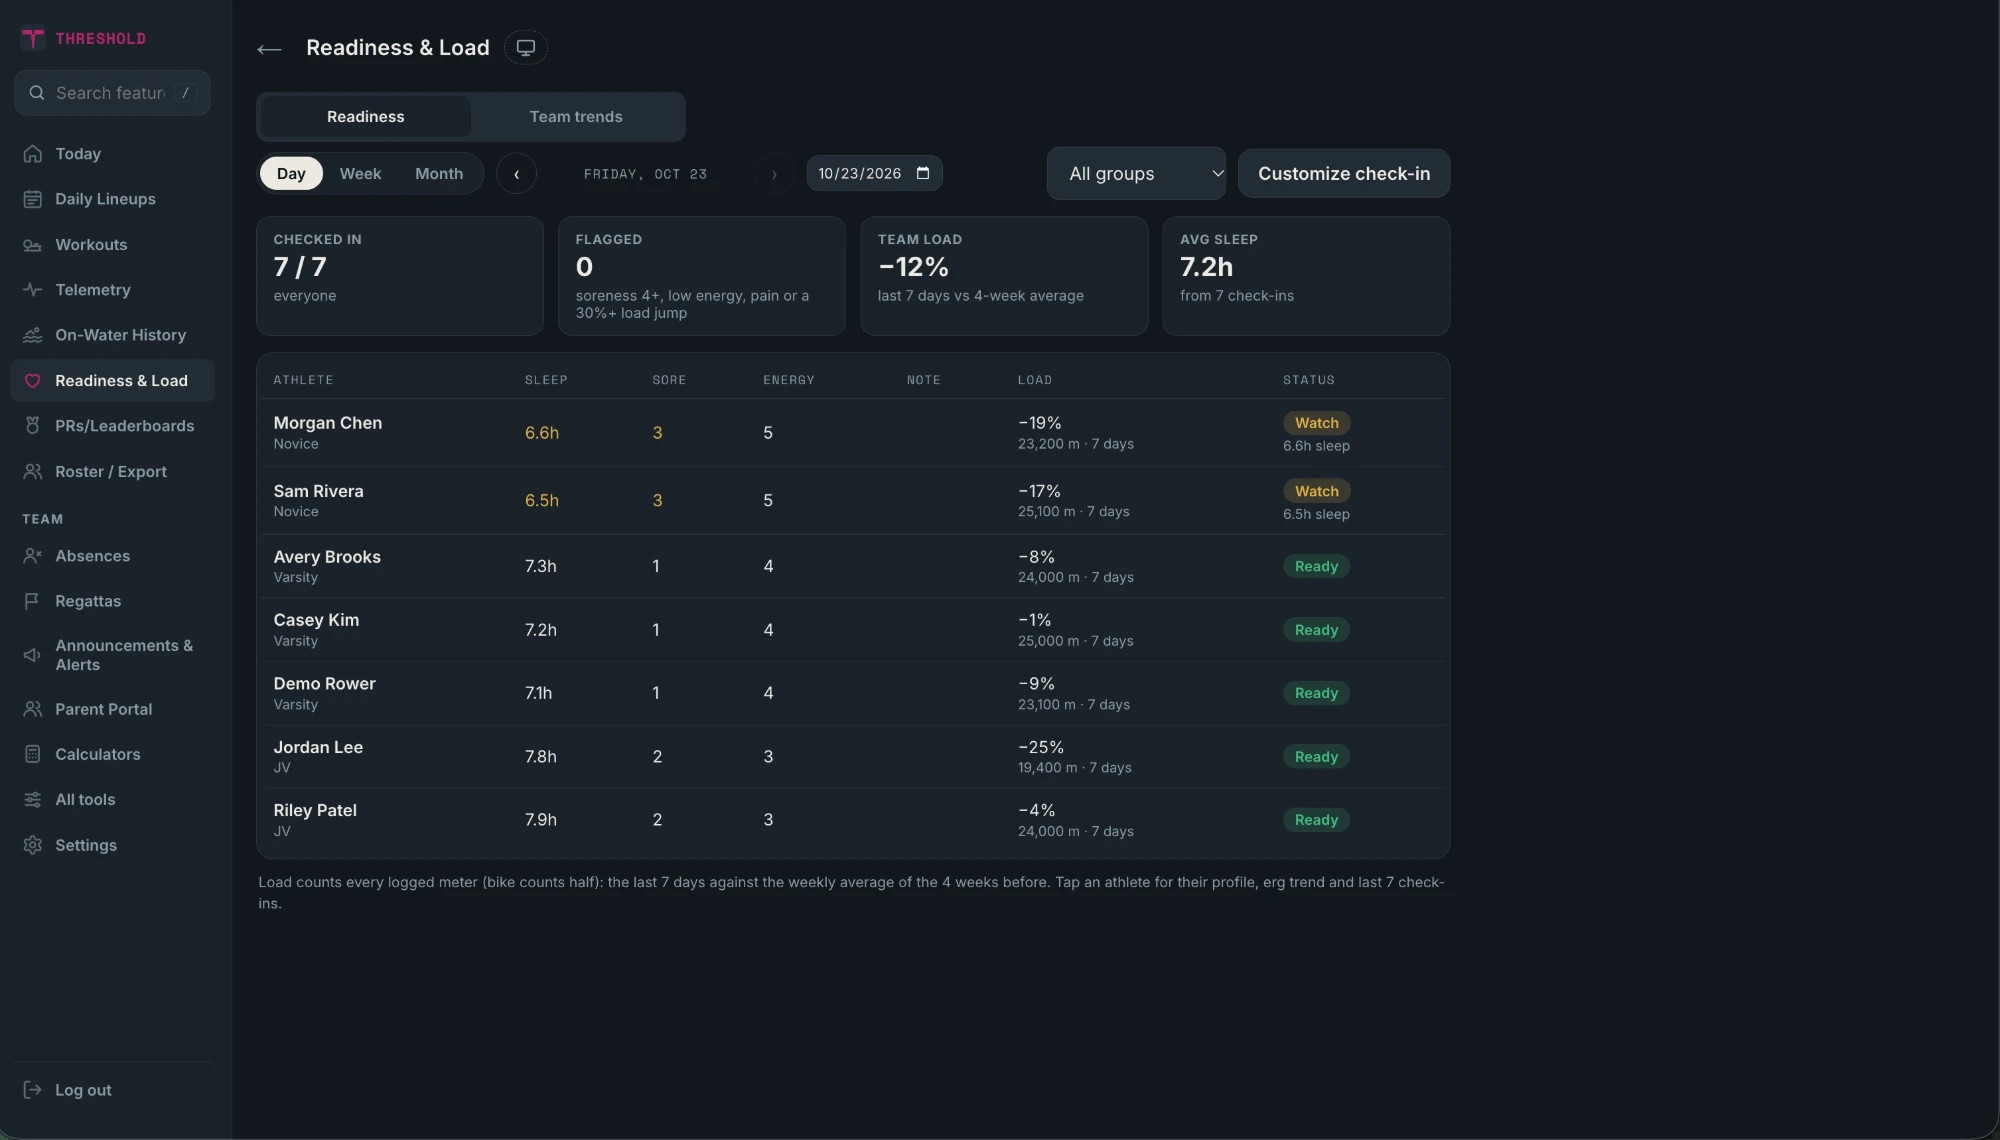The height and width of the screenshot is (1140, 2000).
Task: Expand the All groups dropdown
Action: tap(1136, 174)
